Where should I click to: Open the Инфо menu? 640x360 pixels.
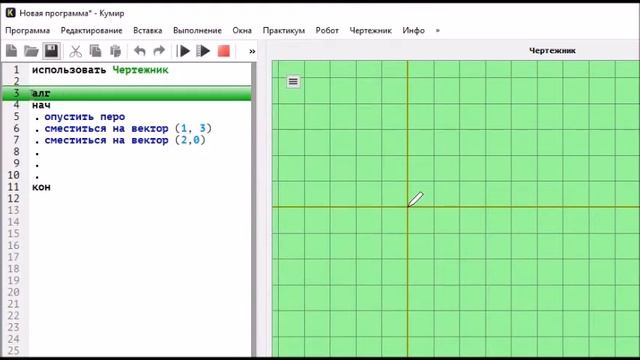tap(413, 31)
